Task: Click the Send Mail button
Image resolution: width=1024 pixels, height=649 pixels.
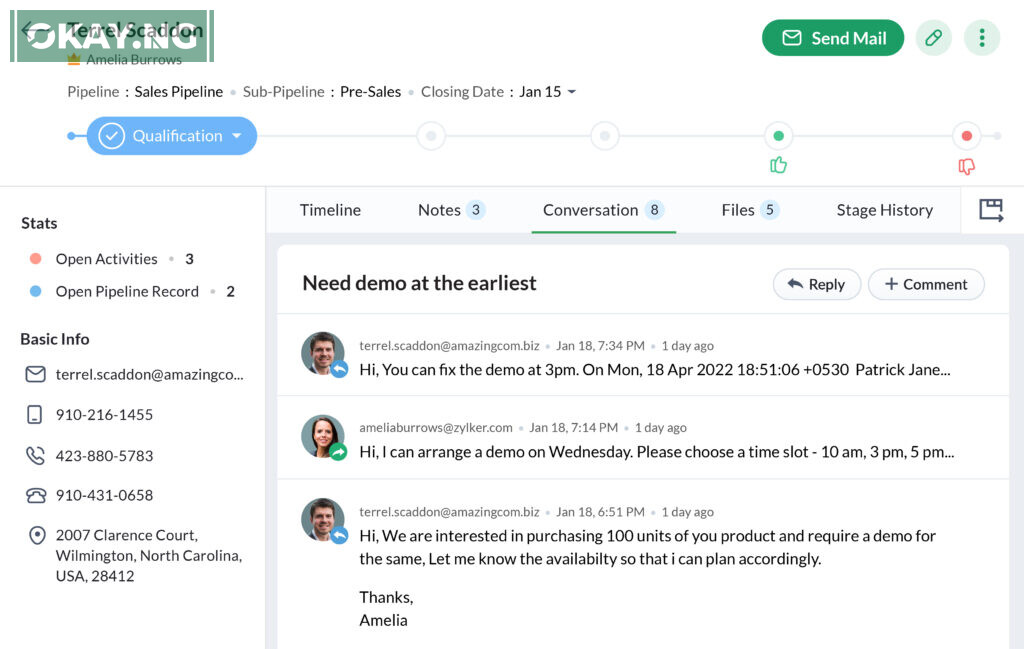Action: point(832,38)
